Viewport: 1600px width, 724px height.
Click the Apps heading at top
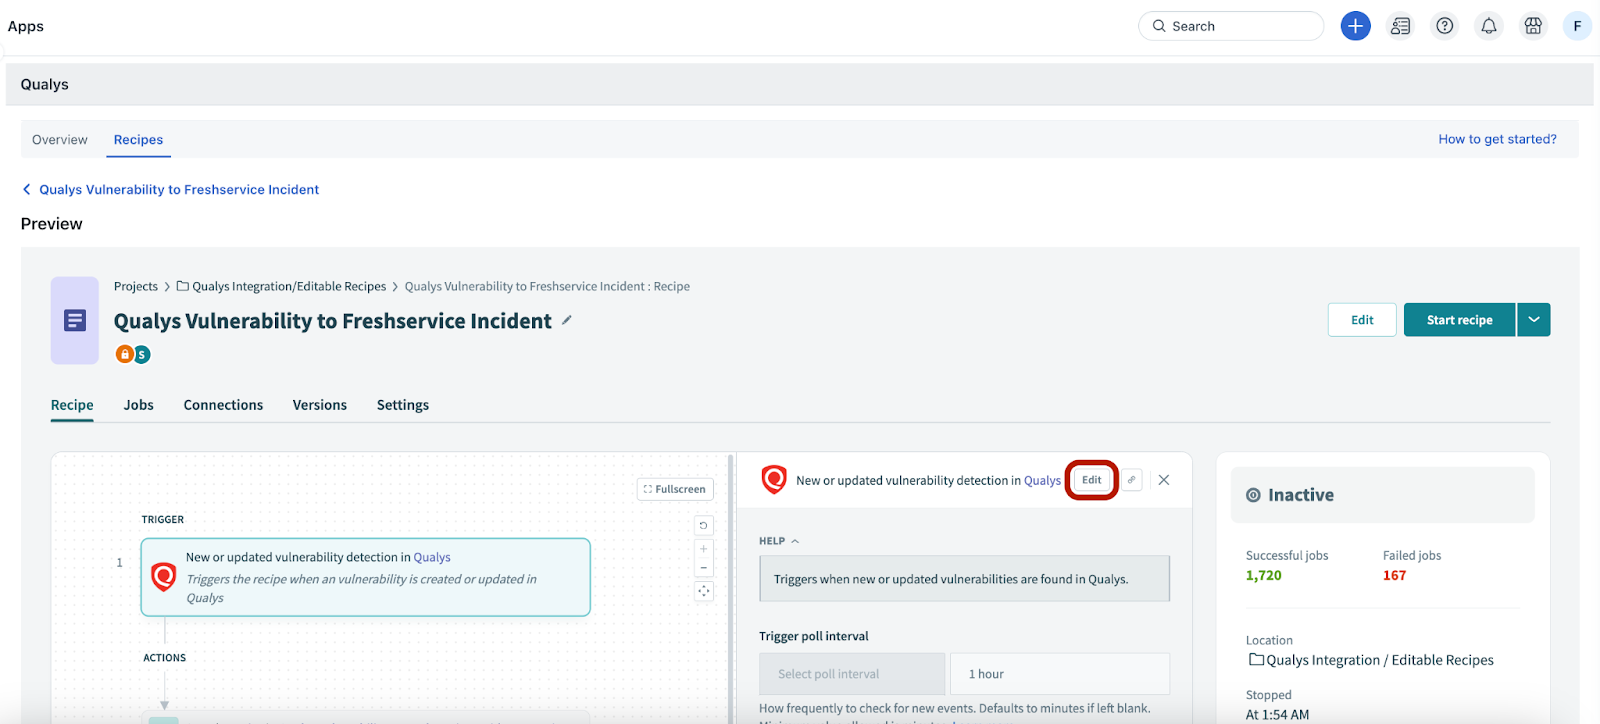[26, 26]
